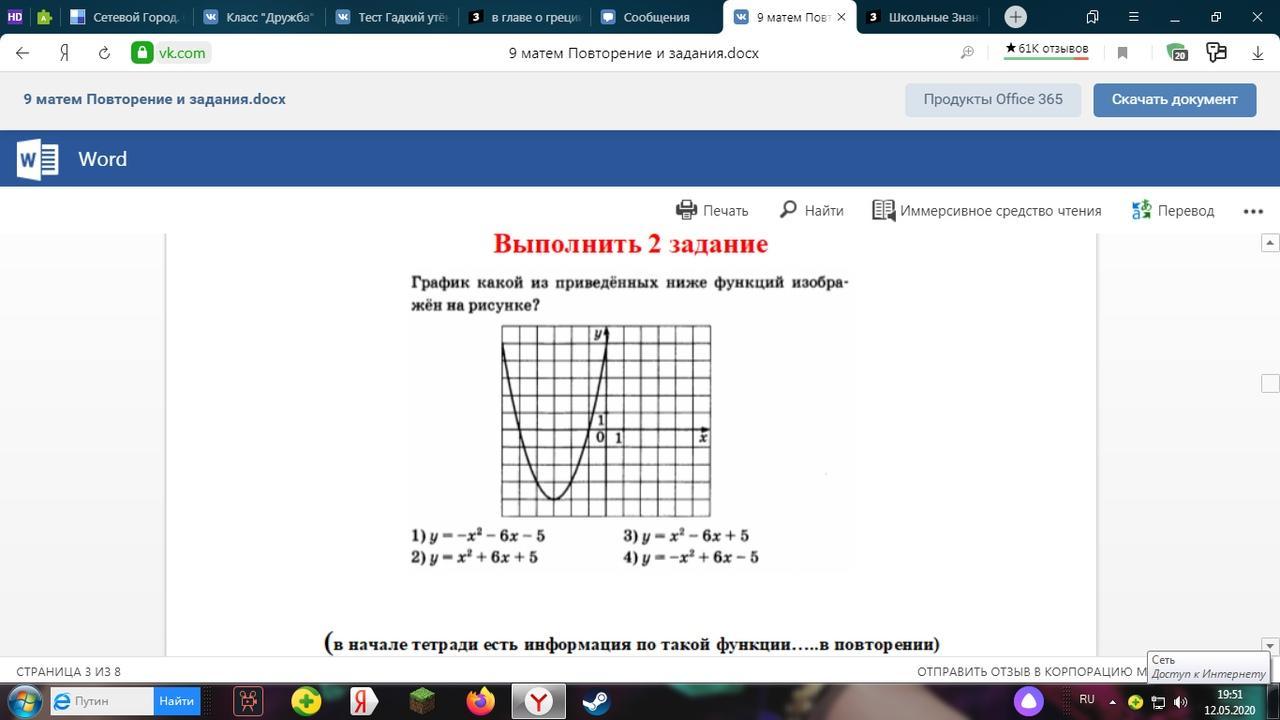Screen dimensions: 1280x720
Task: Click the green padlock site security icon
Action: (142, 53)
